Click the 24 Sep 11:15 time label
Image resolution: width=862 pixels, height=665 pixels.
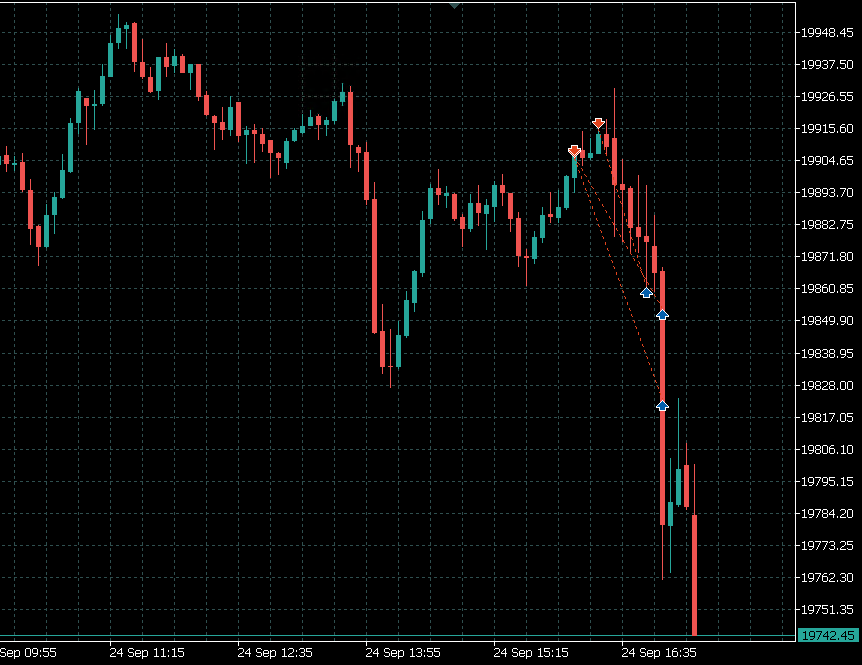147,653
